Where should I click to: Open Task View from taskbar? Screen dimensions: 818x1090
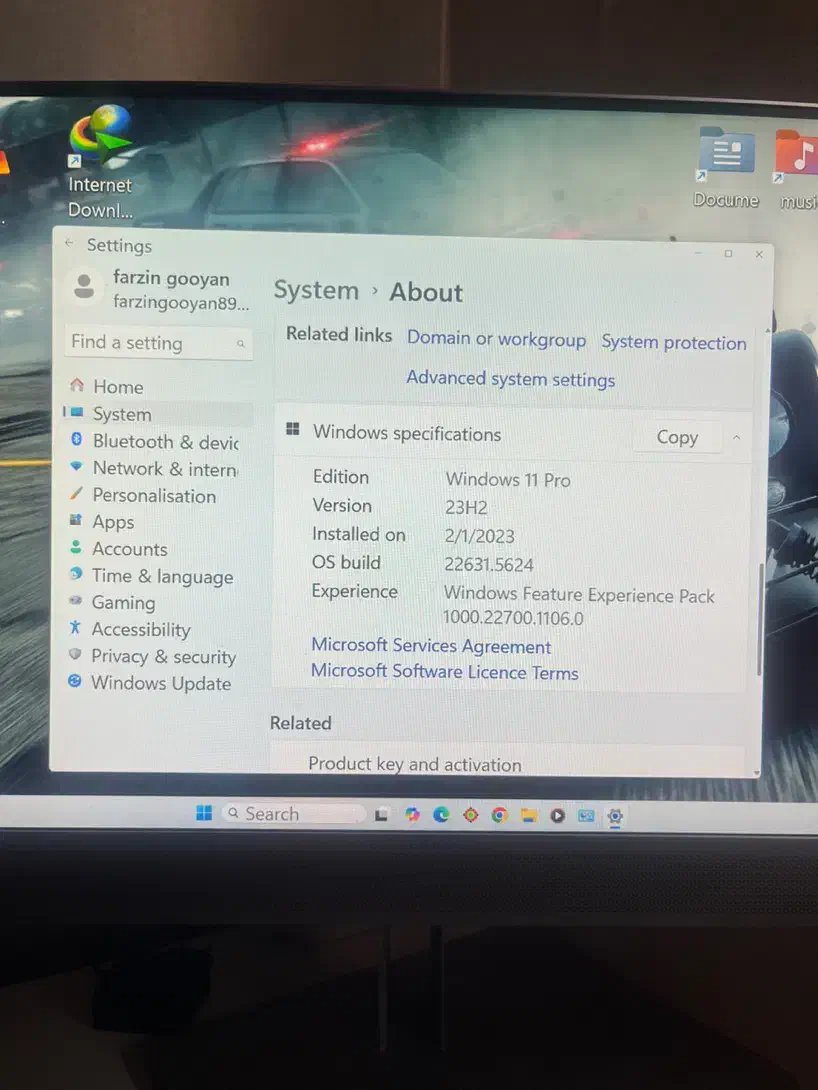coord(381,815)
